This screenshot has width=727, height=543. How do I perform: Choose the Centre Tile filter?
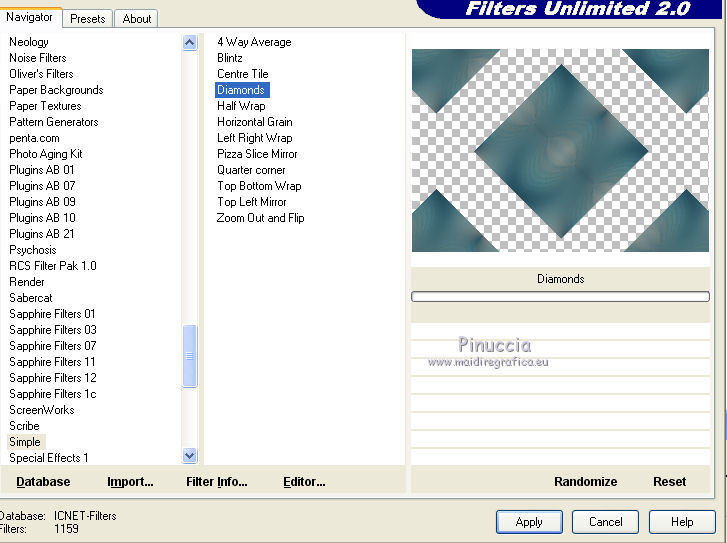[x=242, y=74]
